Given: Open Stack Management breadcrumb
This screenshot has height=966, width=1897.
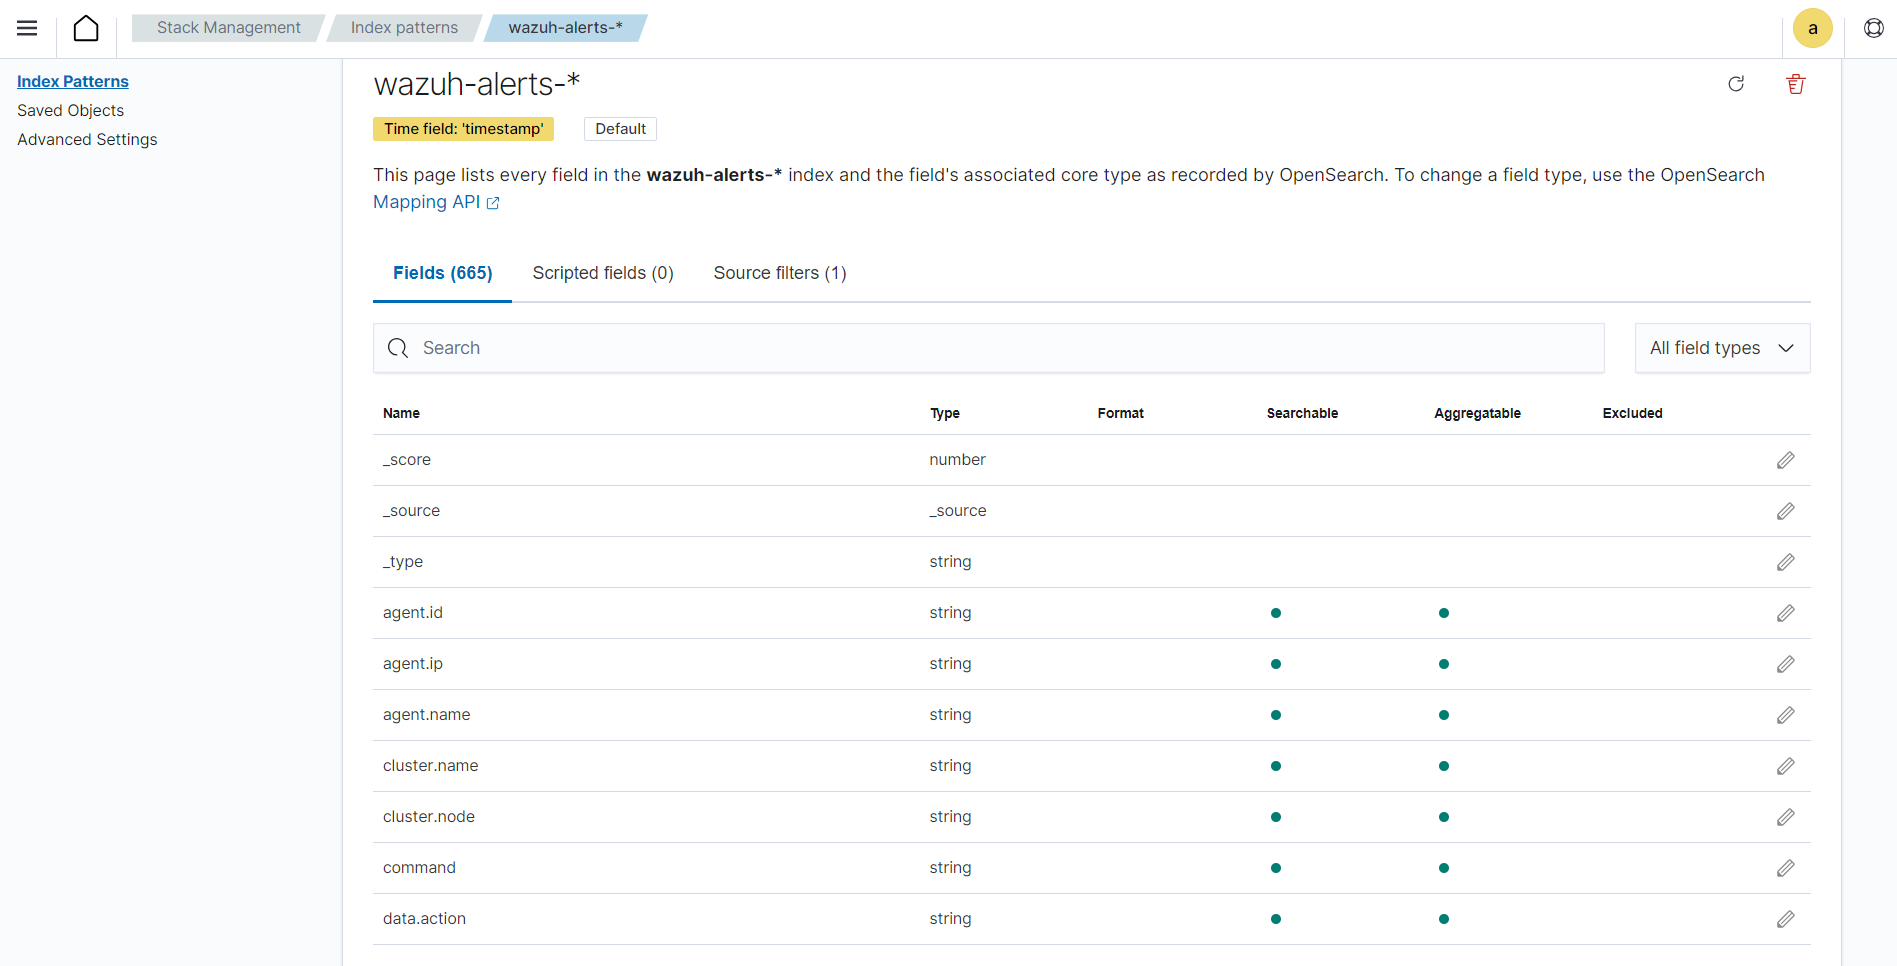Looking at the screenshot, I should (x=228, y=28).
